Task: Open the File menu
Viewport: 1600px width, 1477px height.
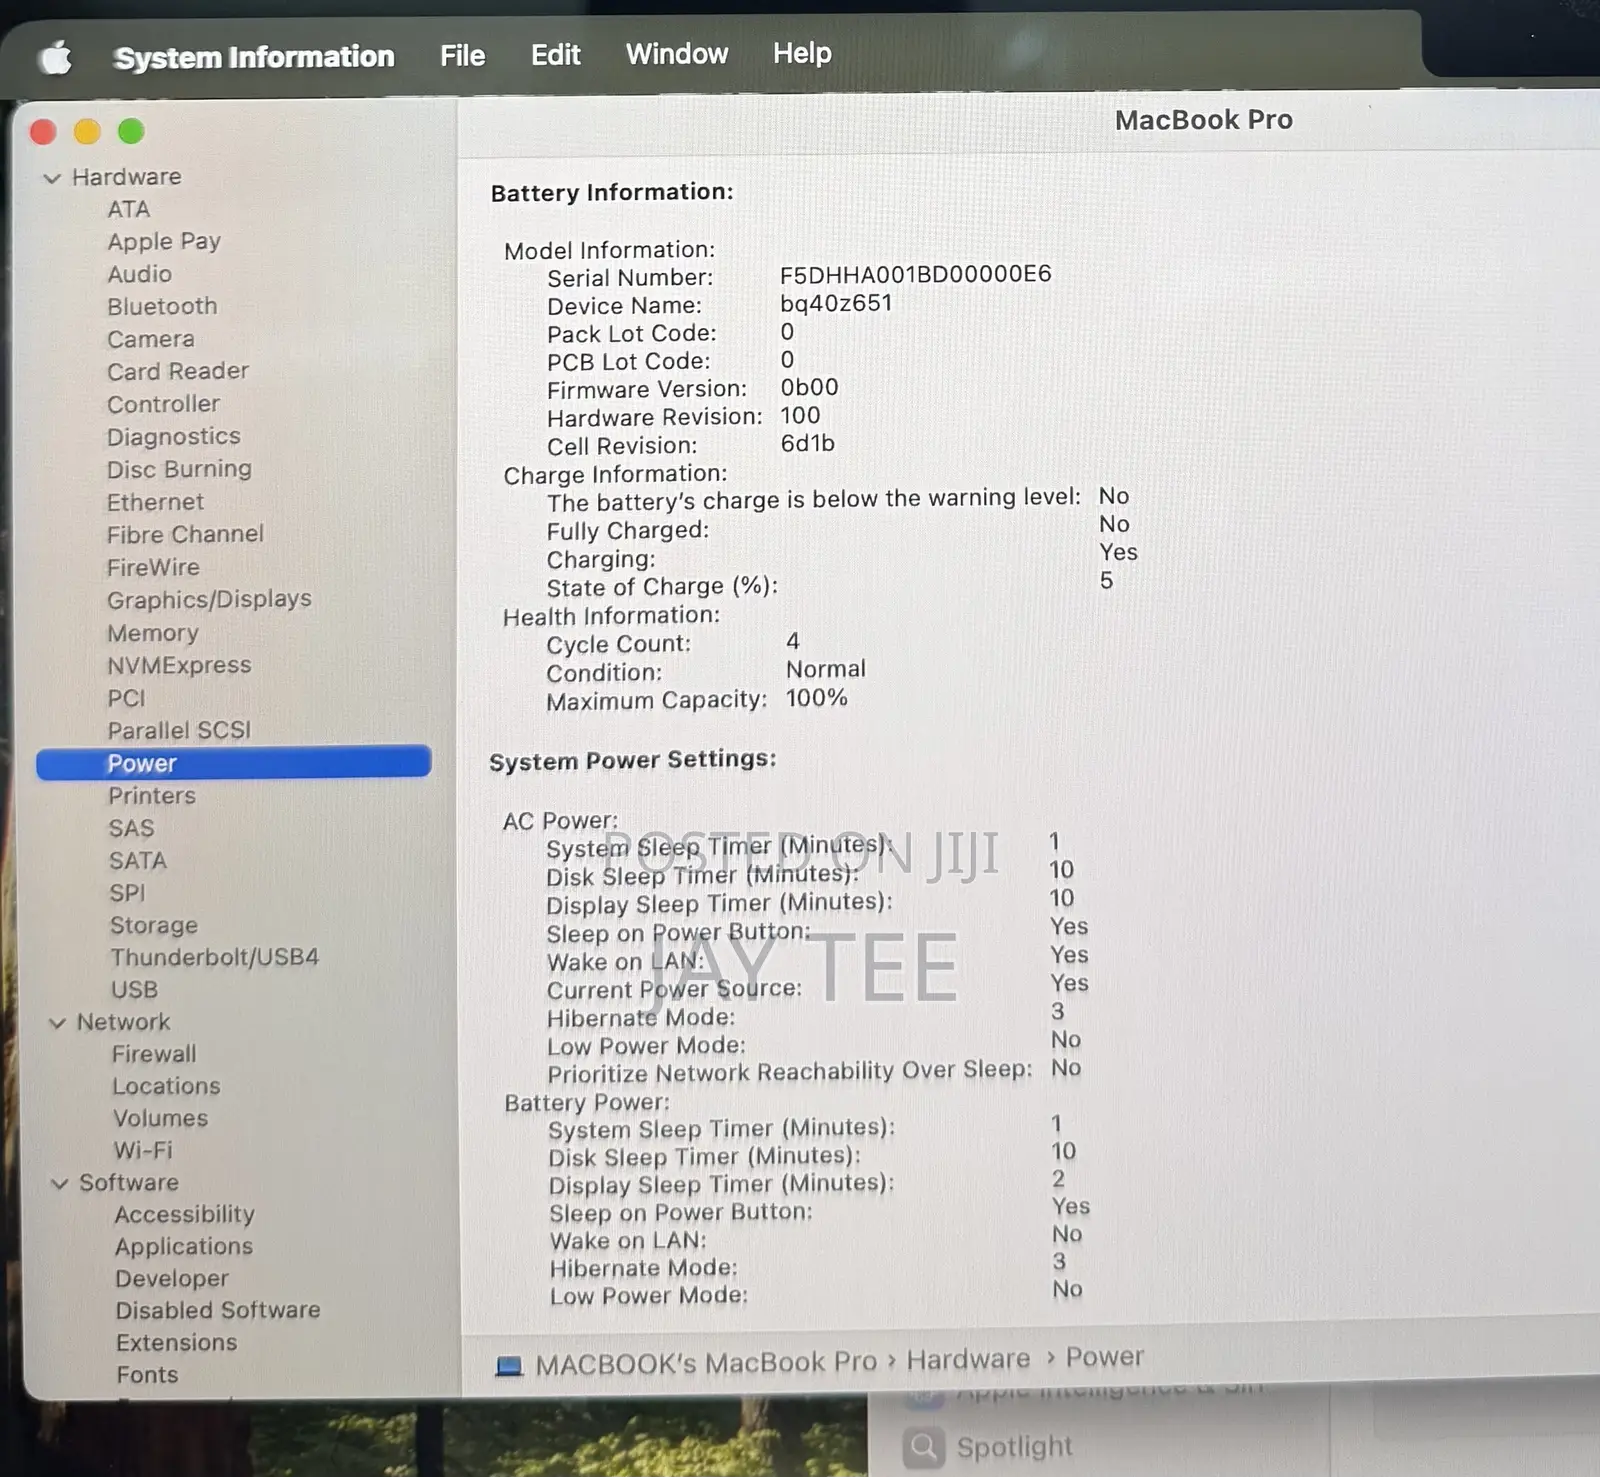Action: 462,56
